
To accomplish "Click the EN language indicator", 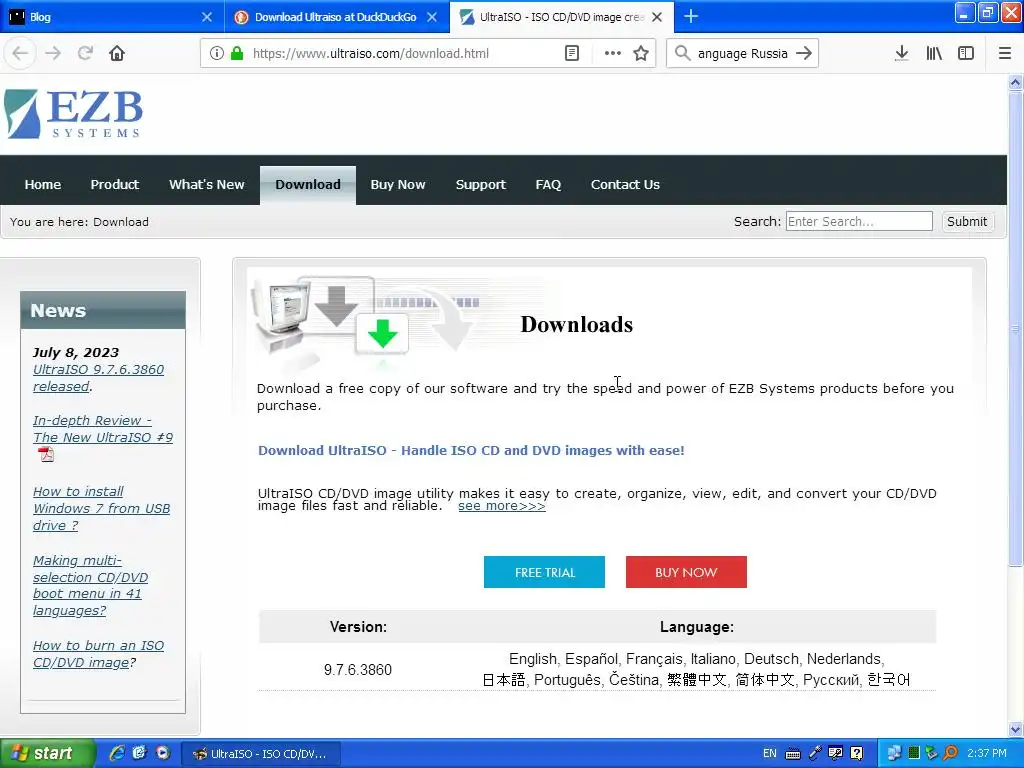I will pyautogui.click(x=769, y=754).
